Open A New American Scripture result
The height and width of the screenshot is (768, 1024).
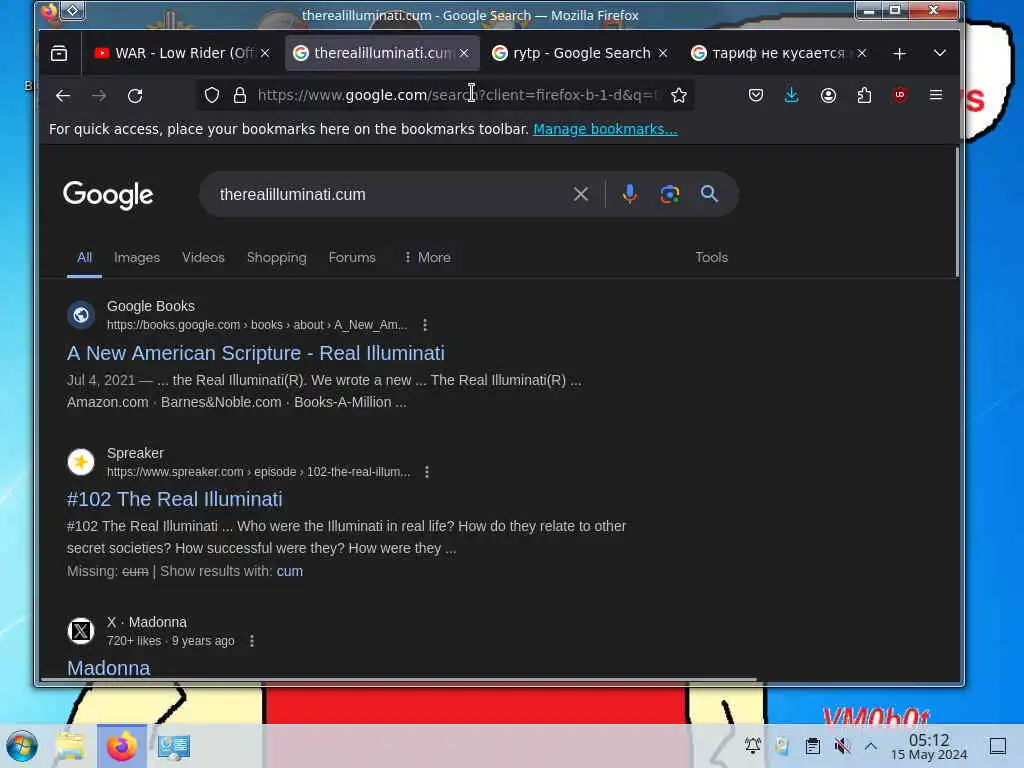pos(255,353)
